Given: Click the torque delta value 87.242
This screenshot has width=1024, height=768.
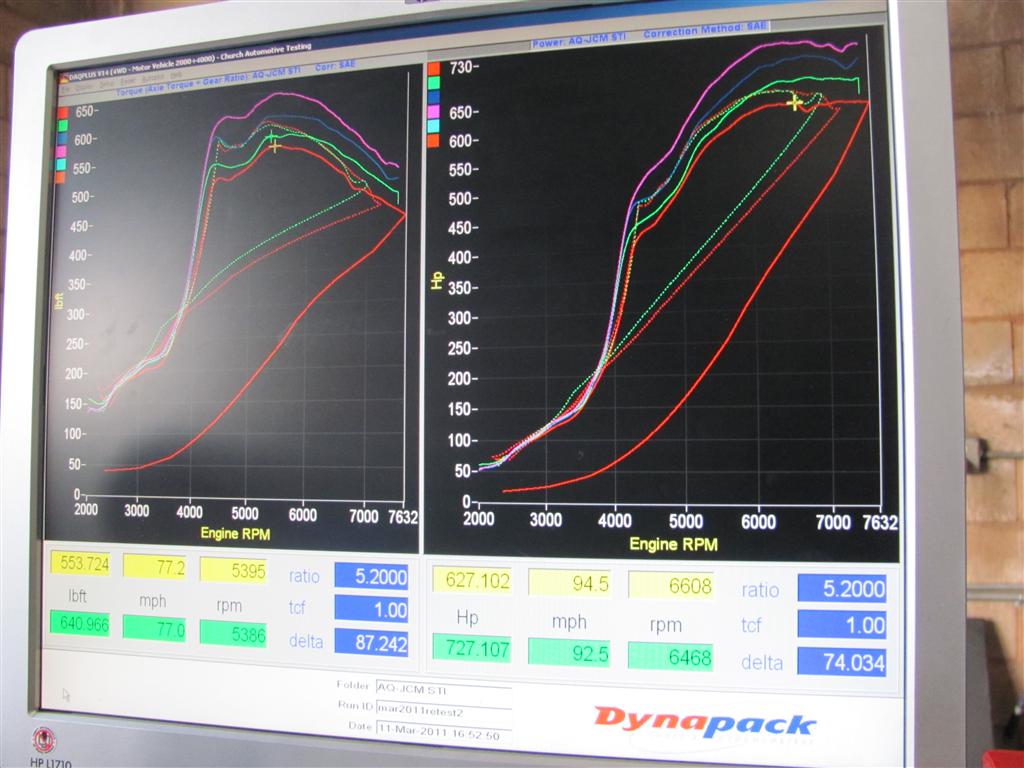Looking at the screenshot, I should pos(371,643).
